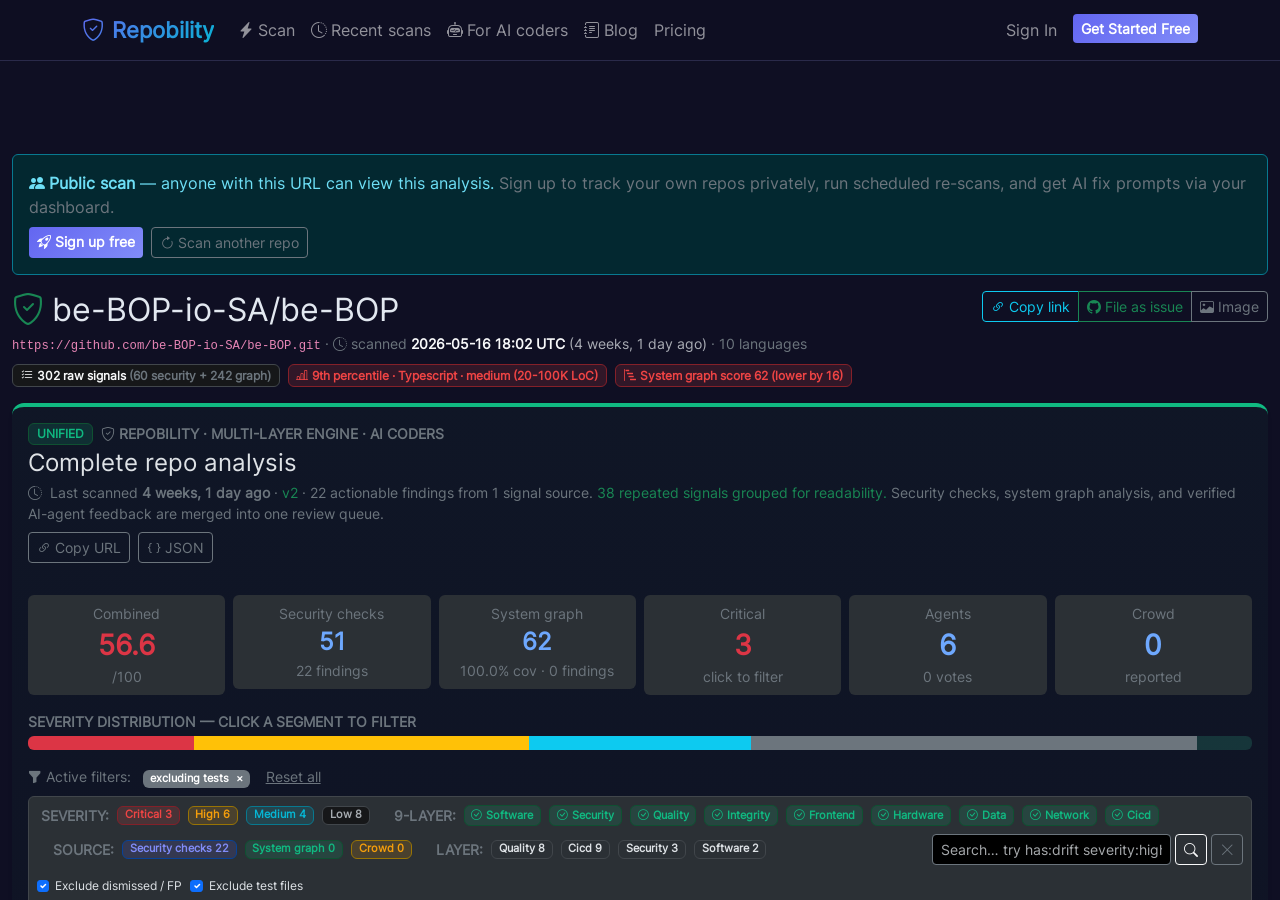Open the Scan nav item
The image size is (1280, 900).
coord(267,30)
